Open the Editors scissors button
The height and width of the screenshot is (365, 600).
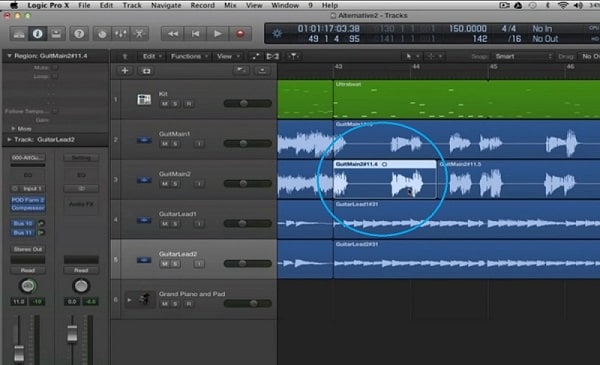point(139,34)
